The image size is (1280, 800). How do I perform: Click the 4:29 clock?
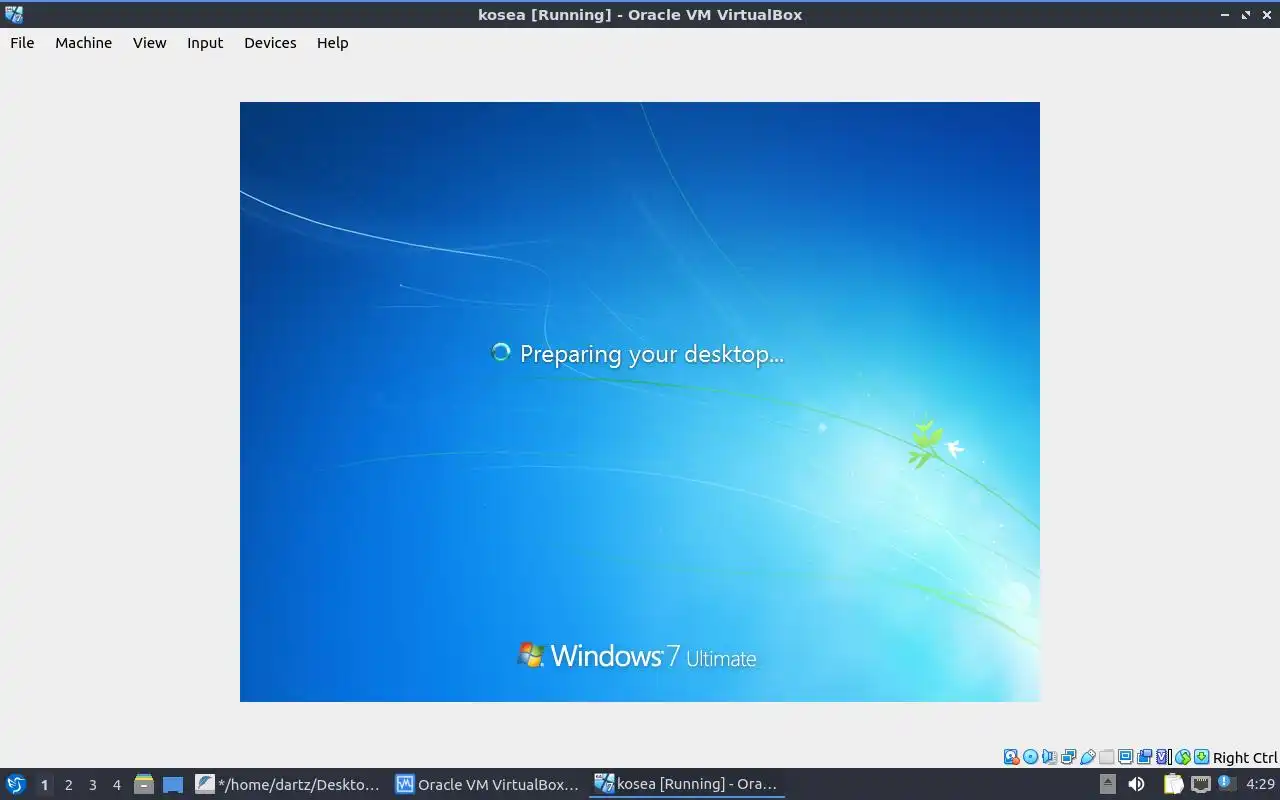coord(1260,784)
